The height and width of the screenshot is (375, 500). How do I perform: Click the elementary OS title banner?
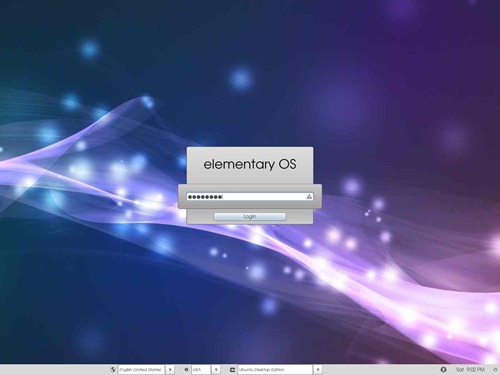click(x=250, y=164)
